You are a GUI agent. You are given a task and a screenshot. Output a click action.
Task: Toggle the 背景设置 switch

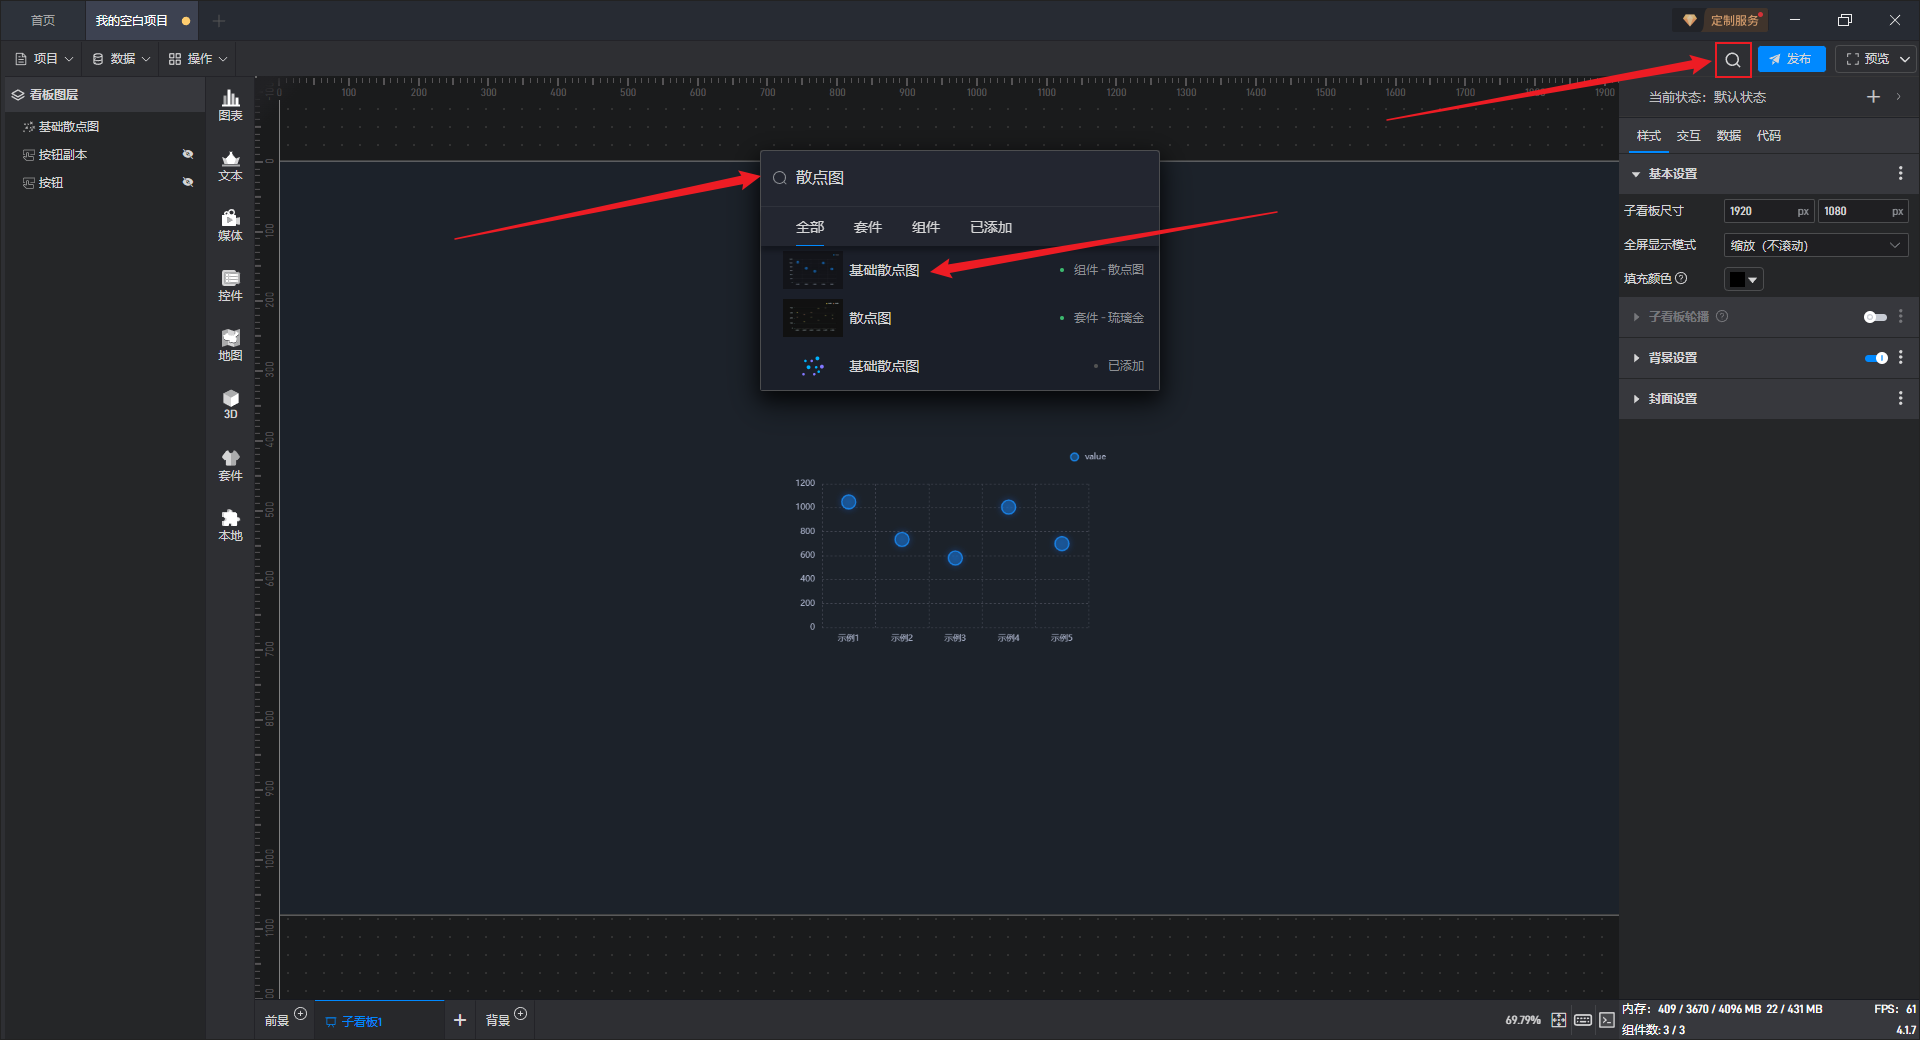pos(1876,358)
